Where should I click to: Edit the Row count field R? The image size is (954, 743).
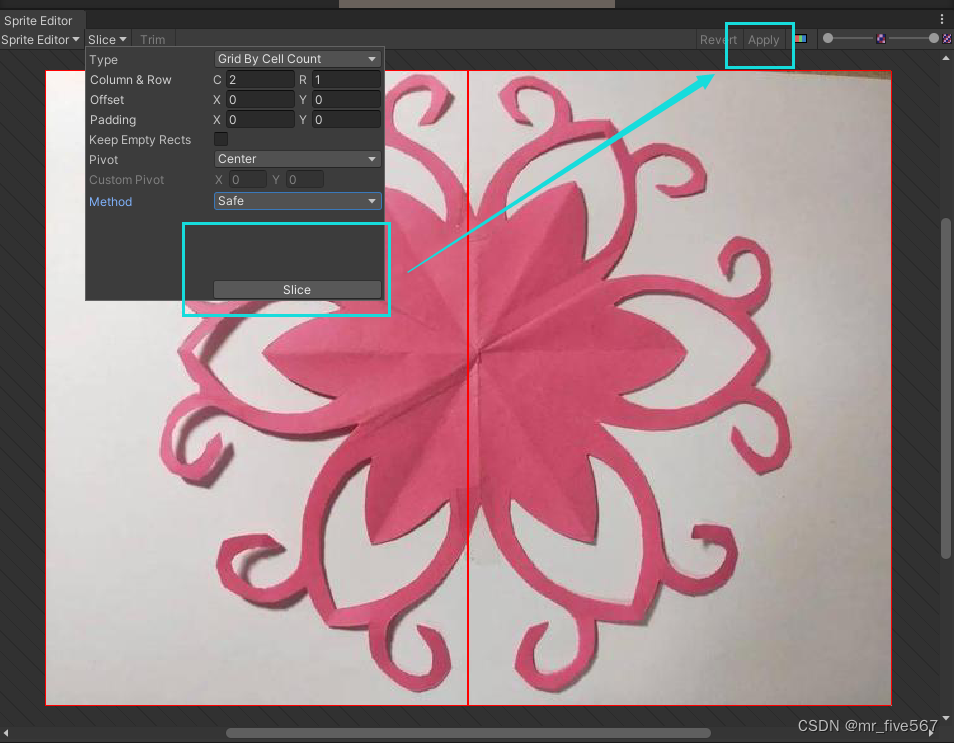click(x=346, y=79)
